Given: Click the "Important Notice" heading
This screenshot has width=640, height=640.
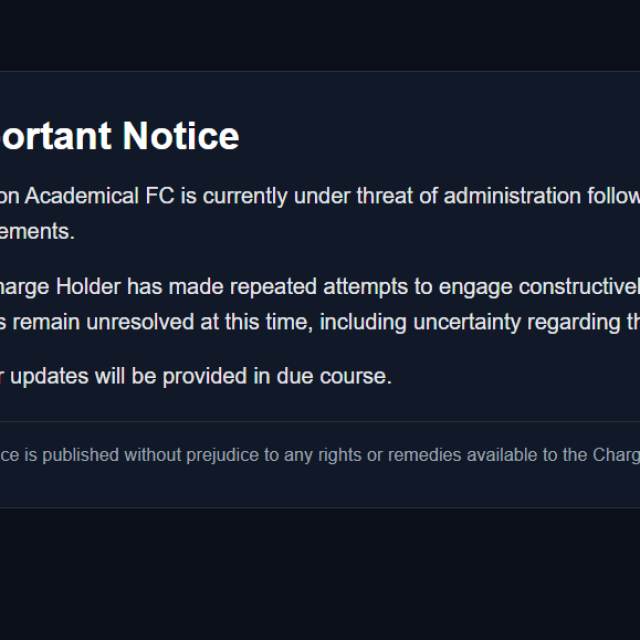Looking at the screenshot, I should [120, 135].
